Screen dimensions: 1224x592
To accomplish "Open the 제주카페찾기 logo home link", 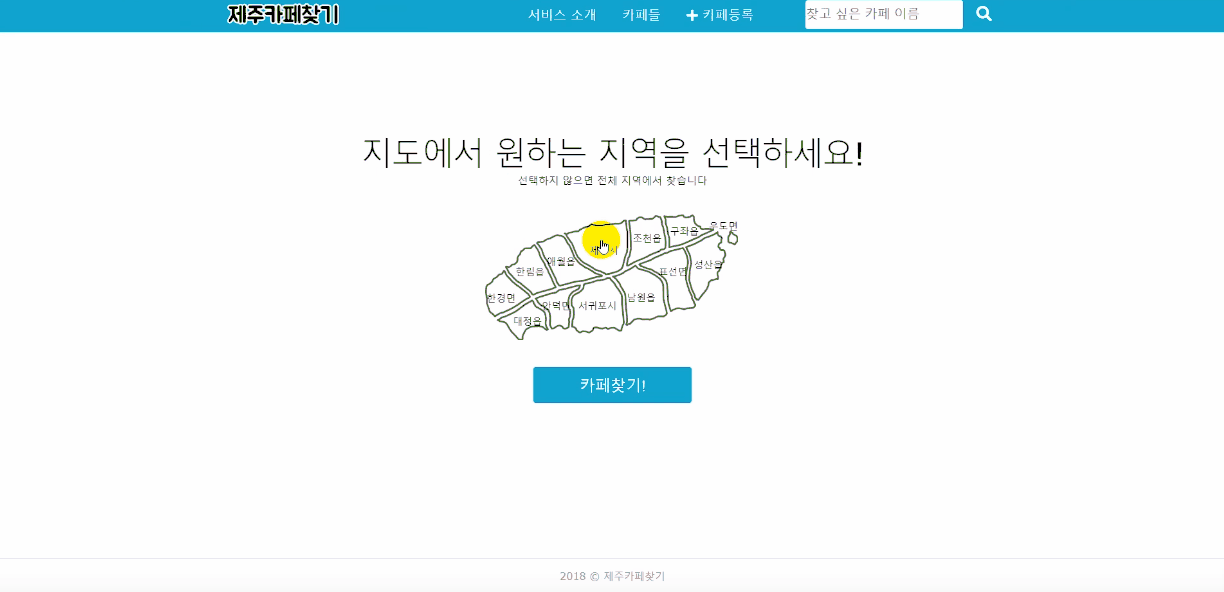I will pyautogui.click(x=283, y=15).
